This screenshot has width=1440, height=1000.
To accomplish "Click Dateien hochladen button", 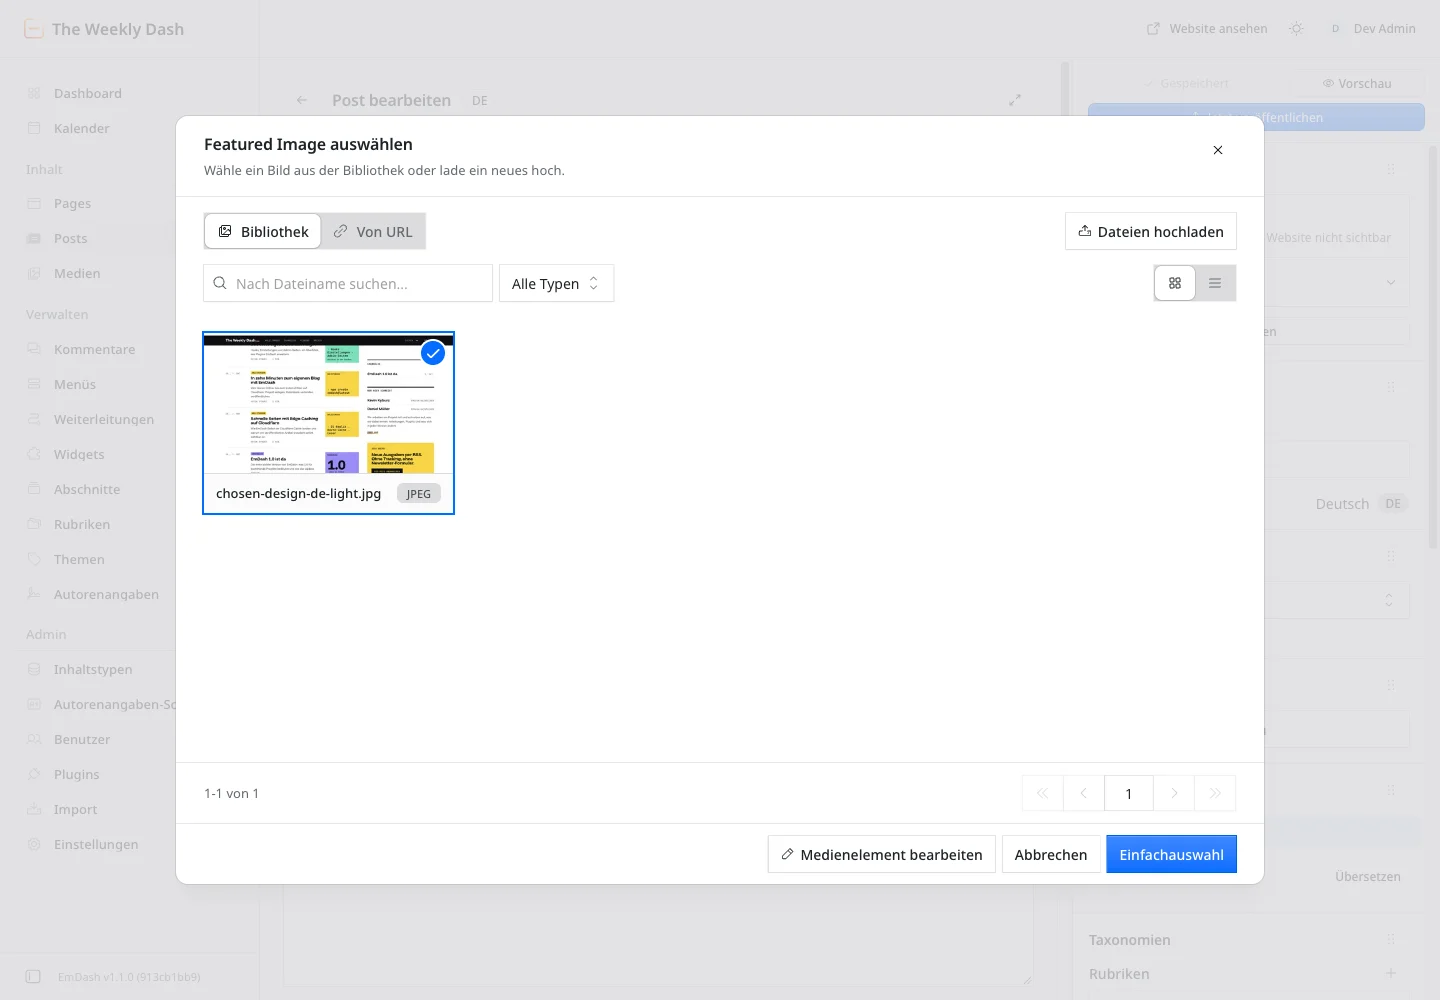I will coord(1151,231).
